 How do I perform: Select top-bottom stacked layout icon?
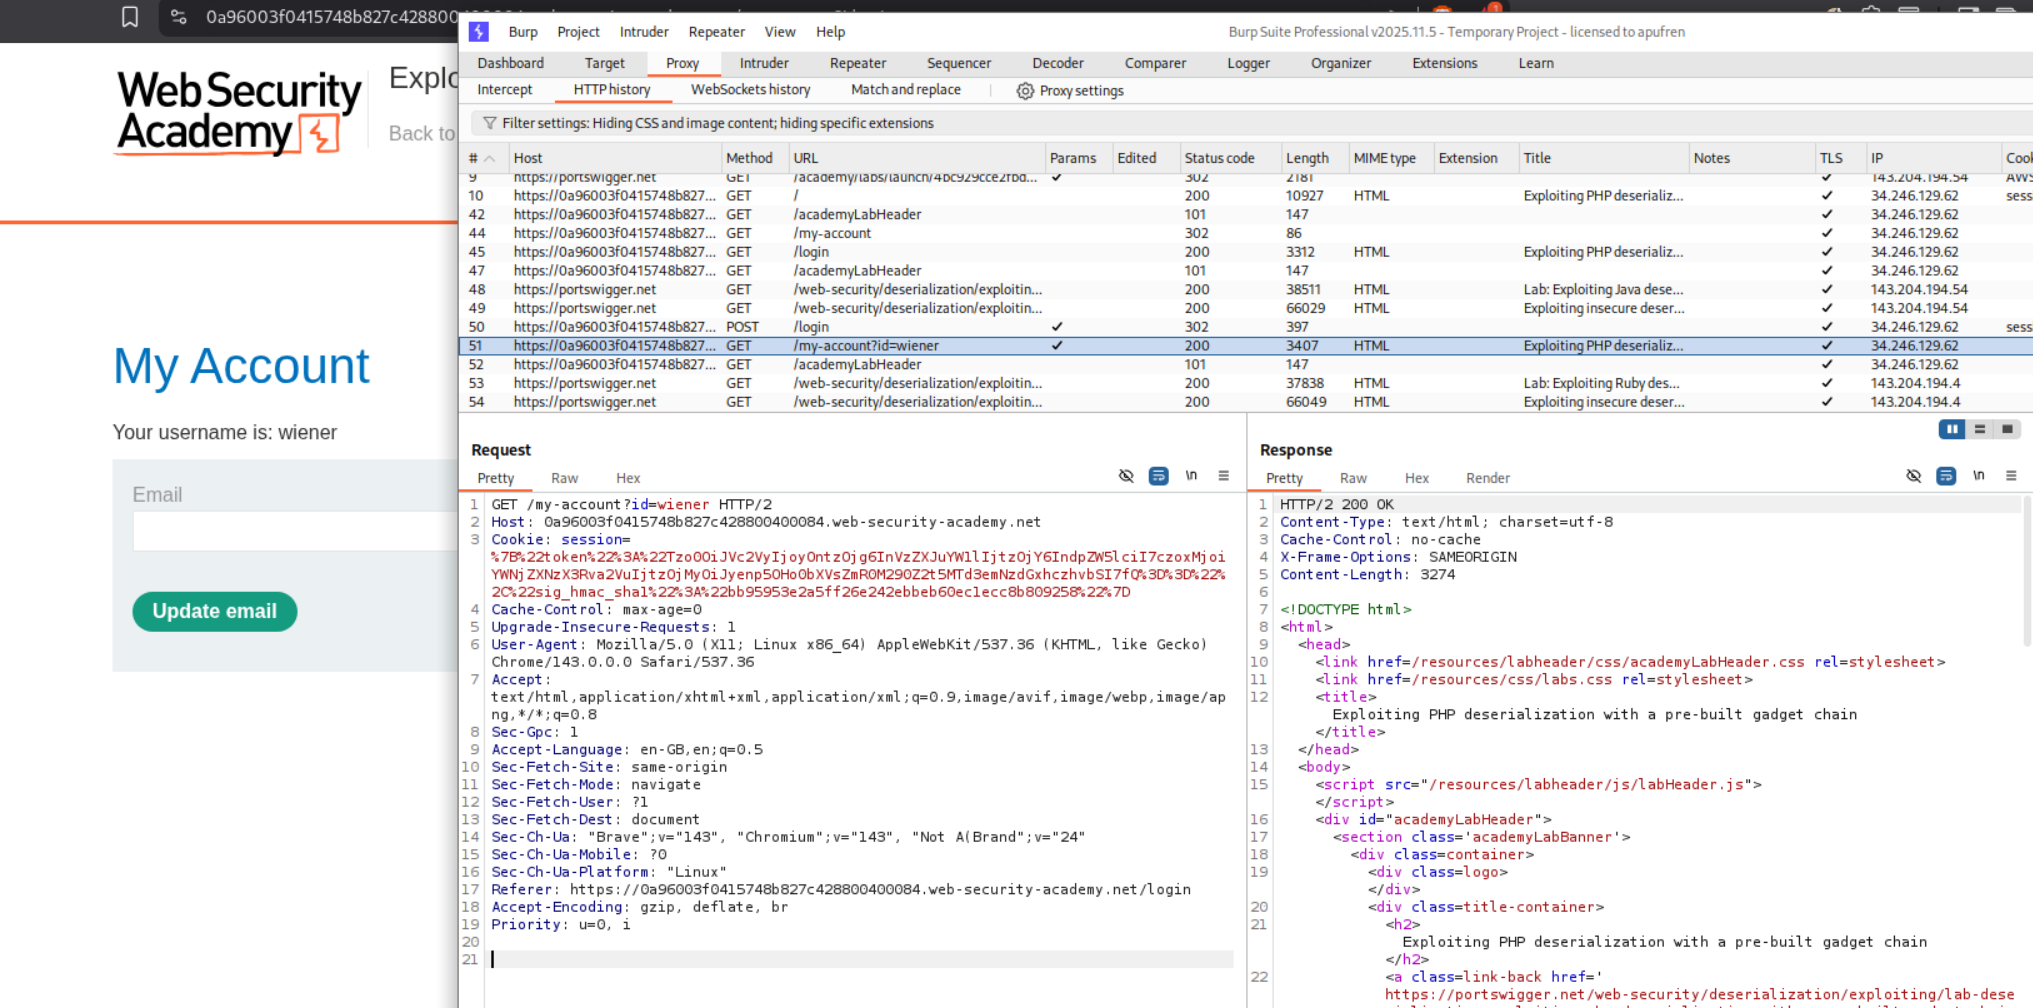[x=1979, y=429]
